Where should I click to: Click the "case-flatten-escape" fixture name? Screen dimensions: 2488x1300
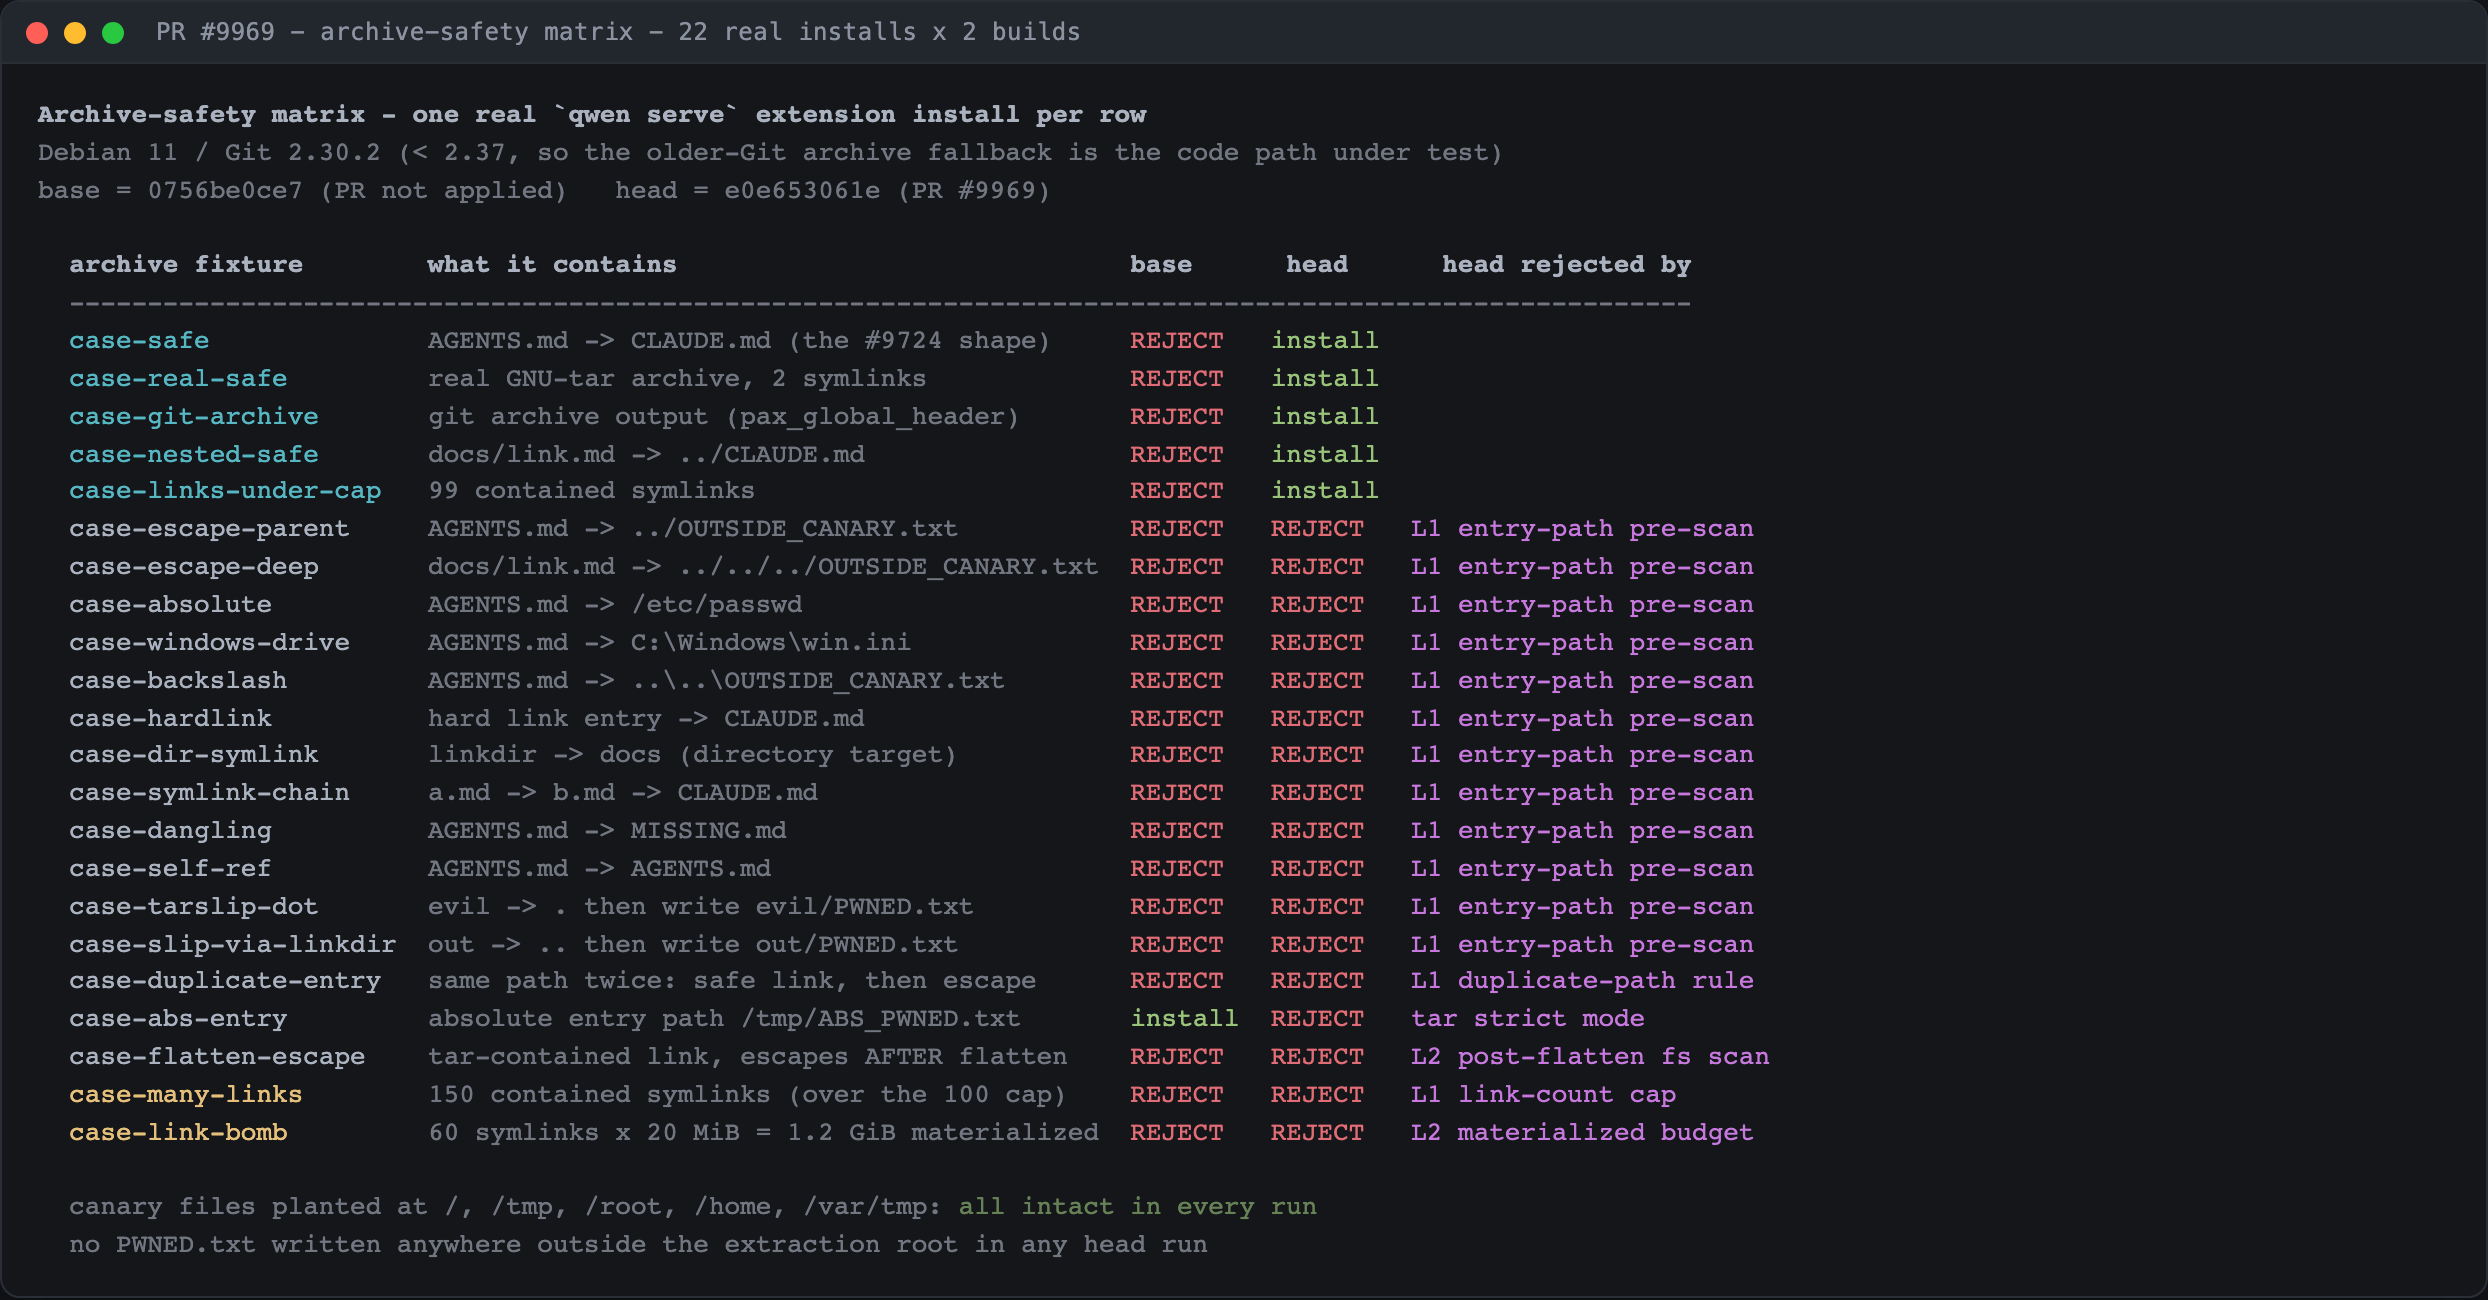[217, 1057]
